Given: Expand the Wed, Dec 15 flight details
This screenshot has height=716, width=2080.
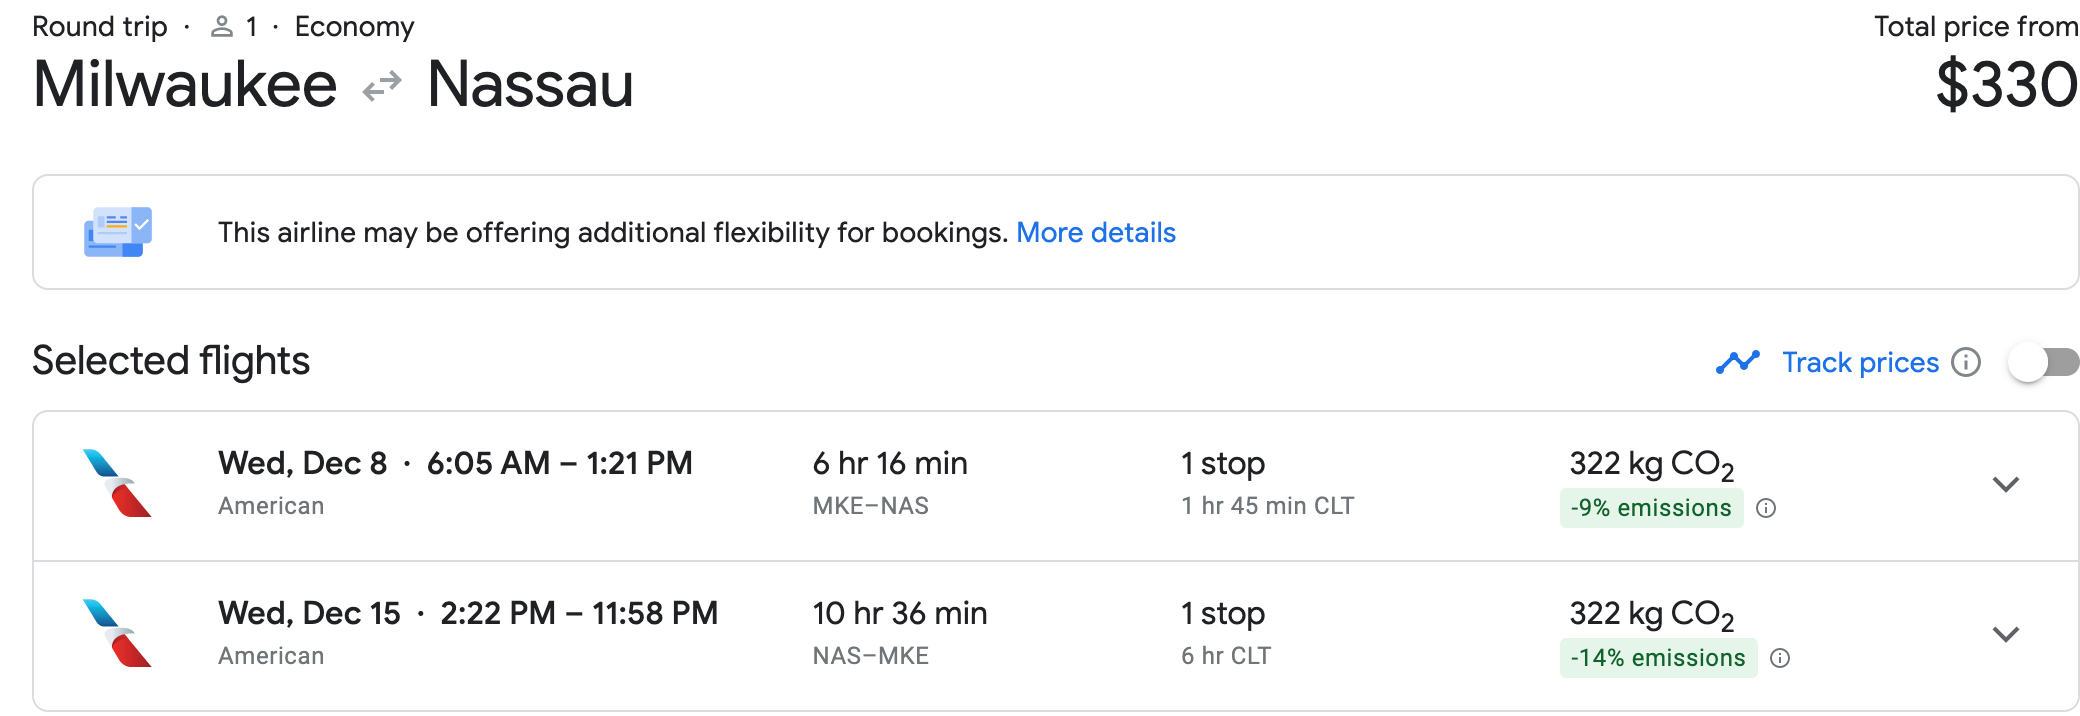Looking at the screenshot, I should [x=2005, y=635].
